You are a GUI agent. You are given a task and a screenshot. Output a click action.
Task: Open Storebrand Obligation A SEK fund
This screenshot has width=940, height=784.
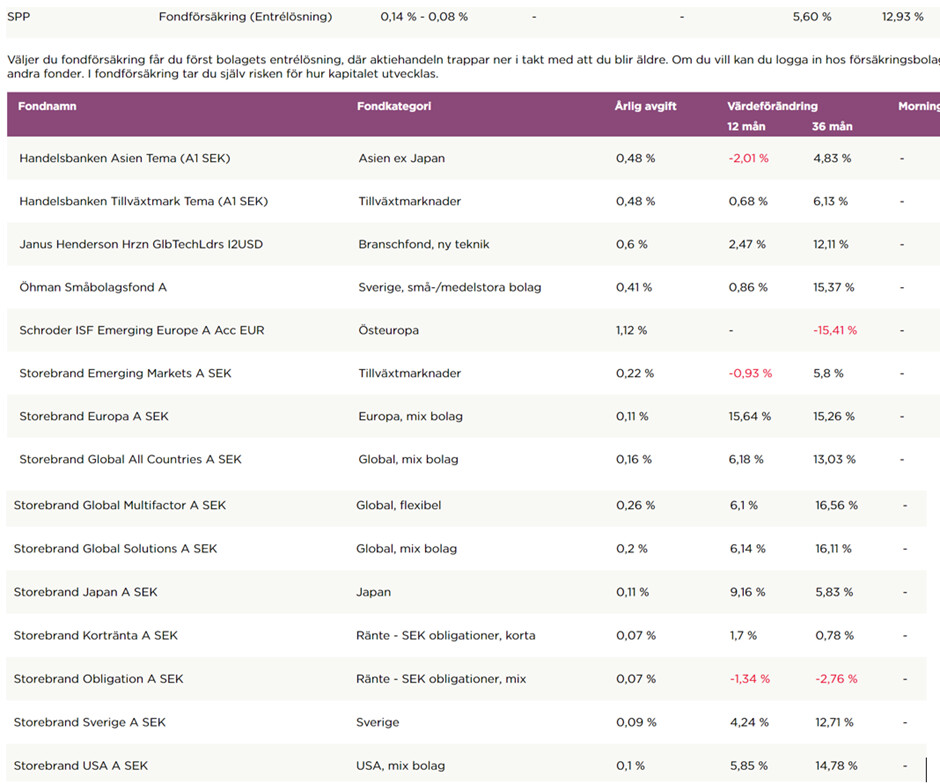(x=98, y=679)
